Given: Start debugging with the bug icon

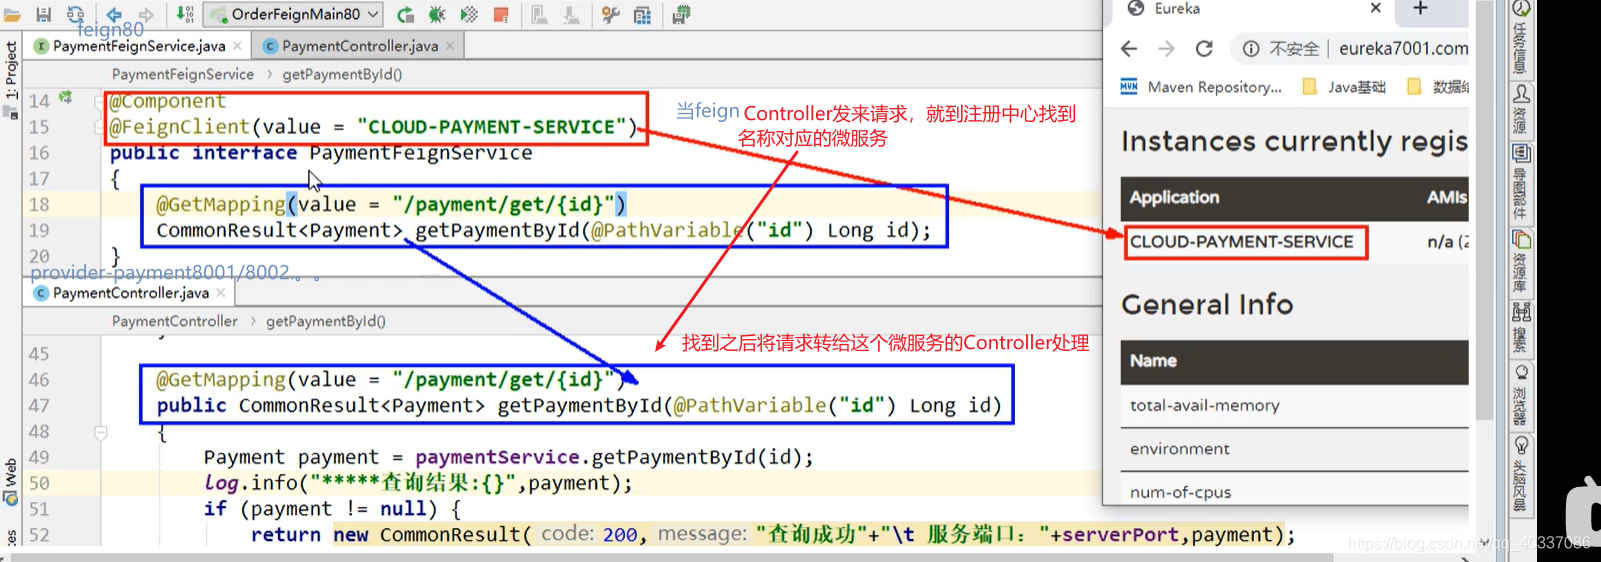Looking at the screenshot, I should pyautogui.click(x=437, y=15).
